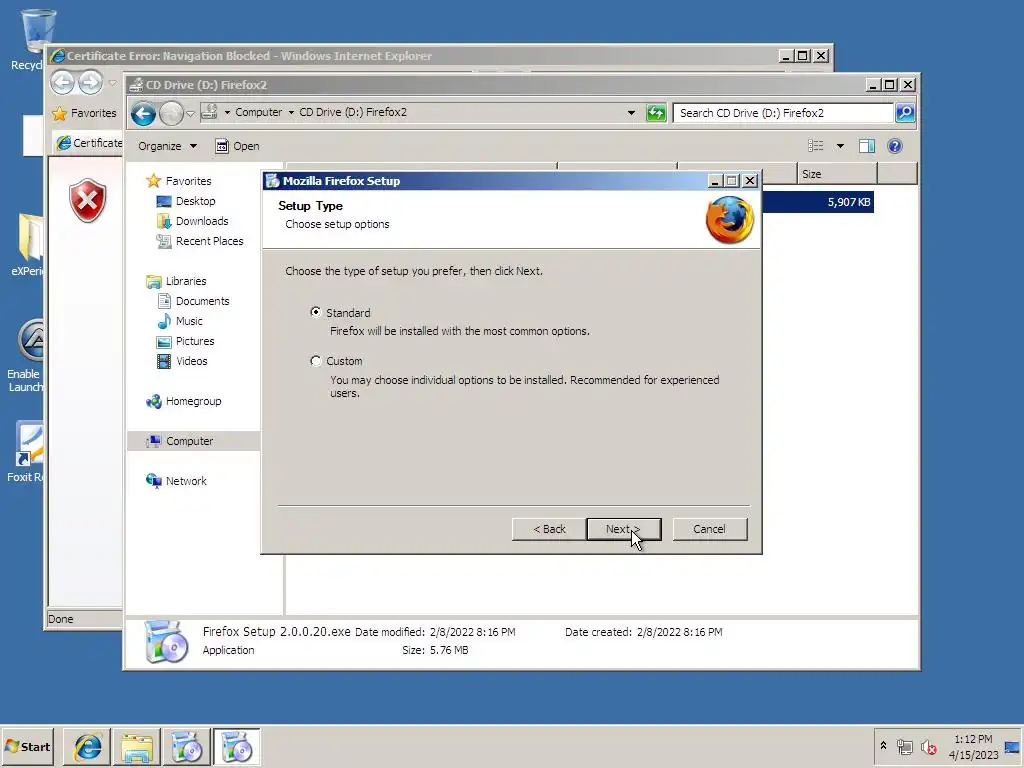Click the 5,907 KB file size cell
1024x768 pixels.
pos(848,202)
